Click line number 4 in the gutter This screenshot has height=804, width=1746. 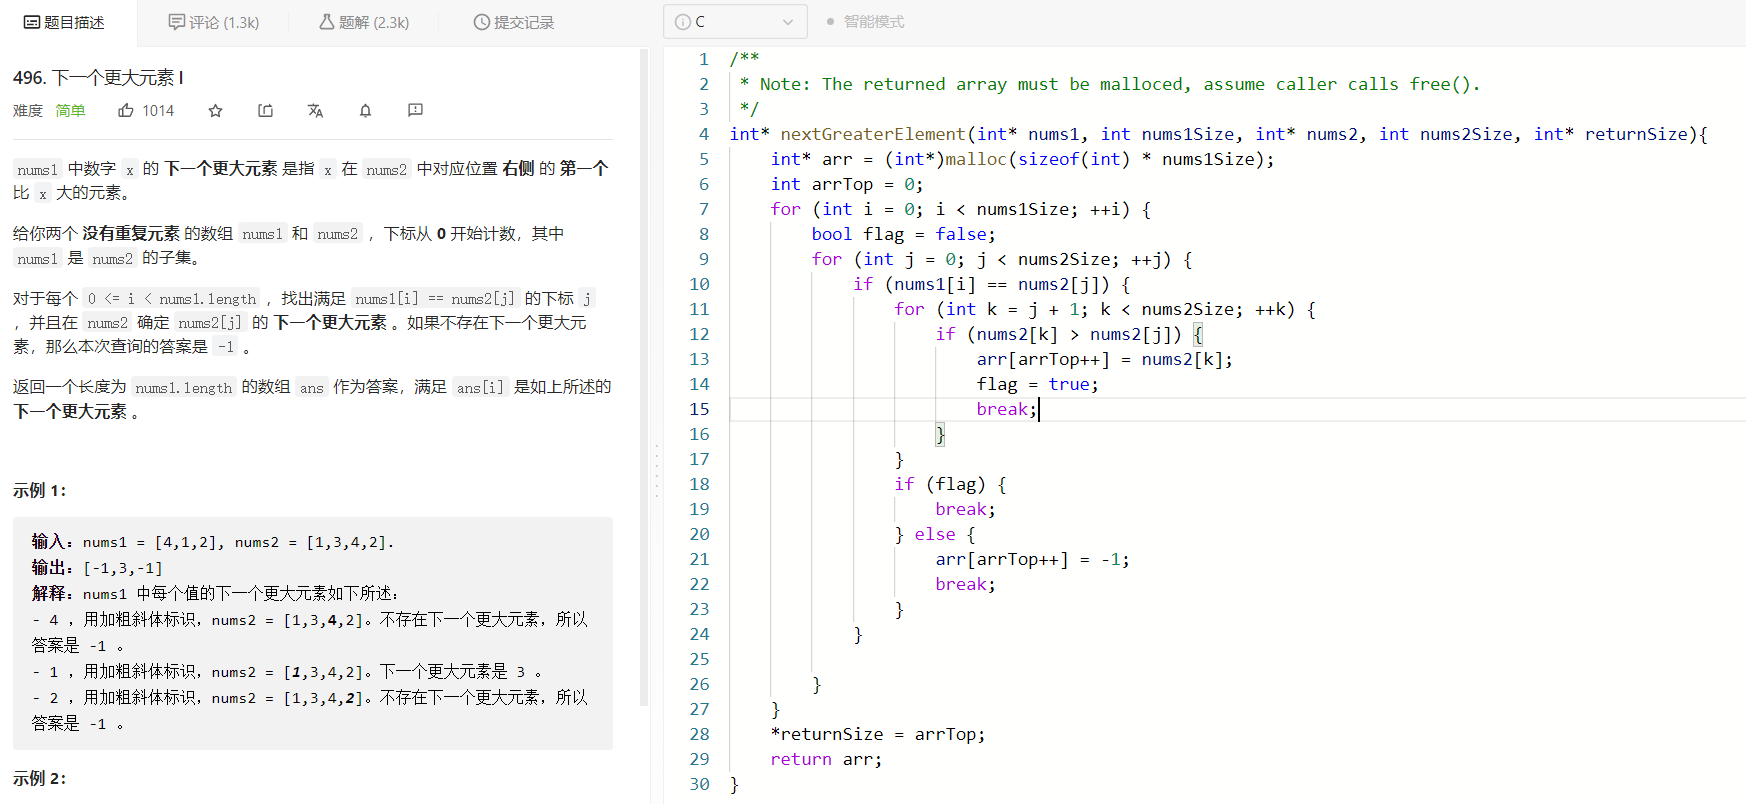pyautogui.click(x=704, y=134)
